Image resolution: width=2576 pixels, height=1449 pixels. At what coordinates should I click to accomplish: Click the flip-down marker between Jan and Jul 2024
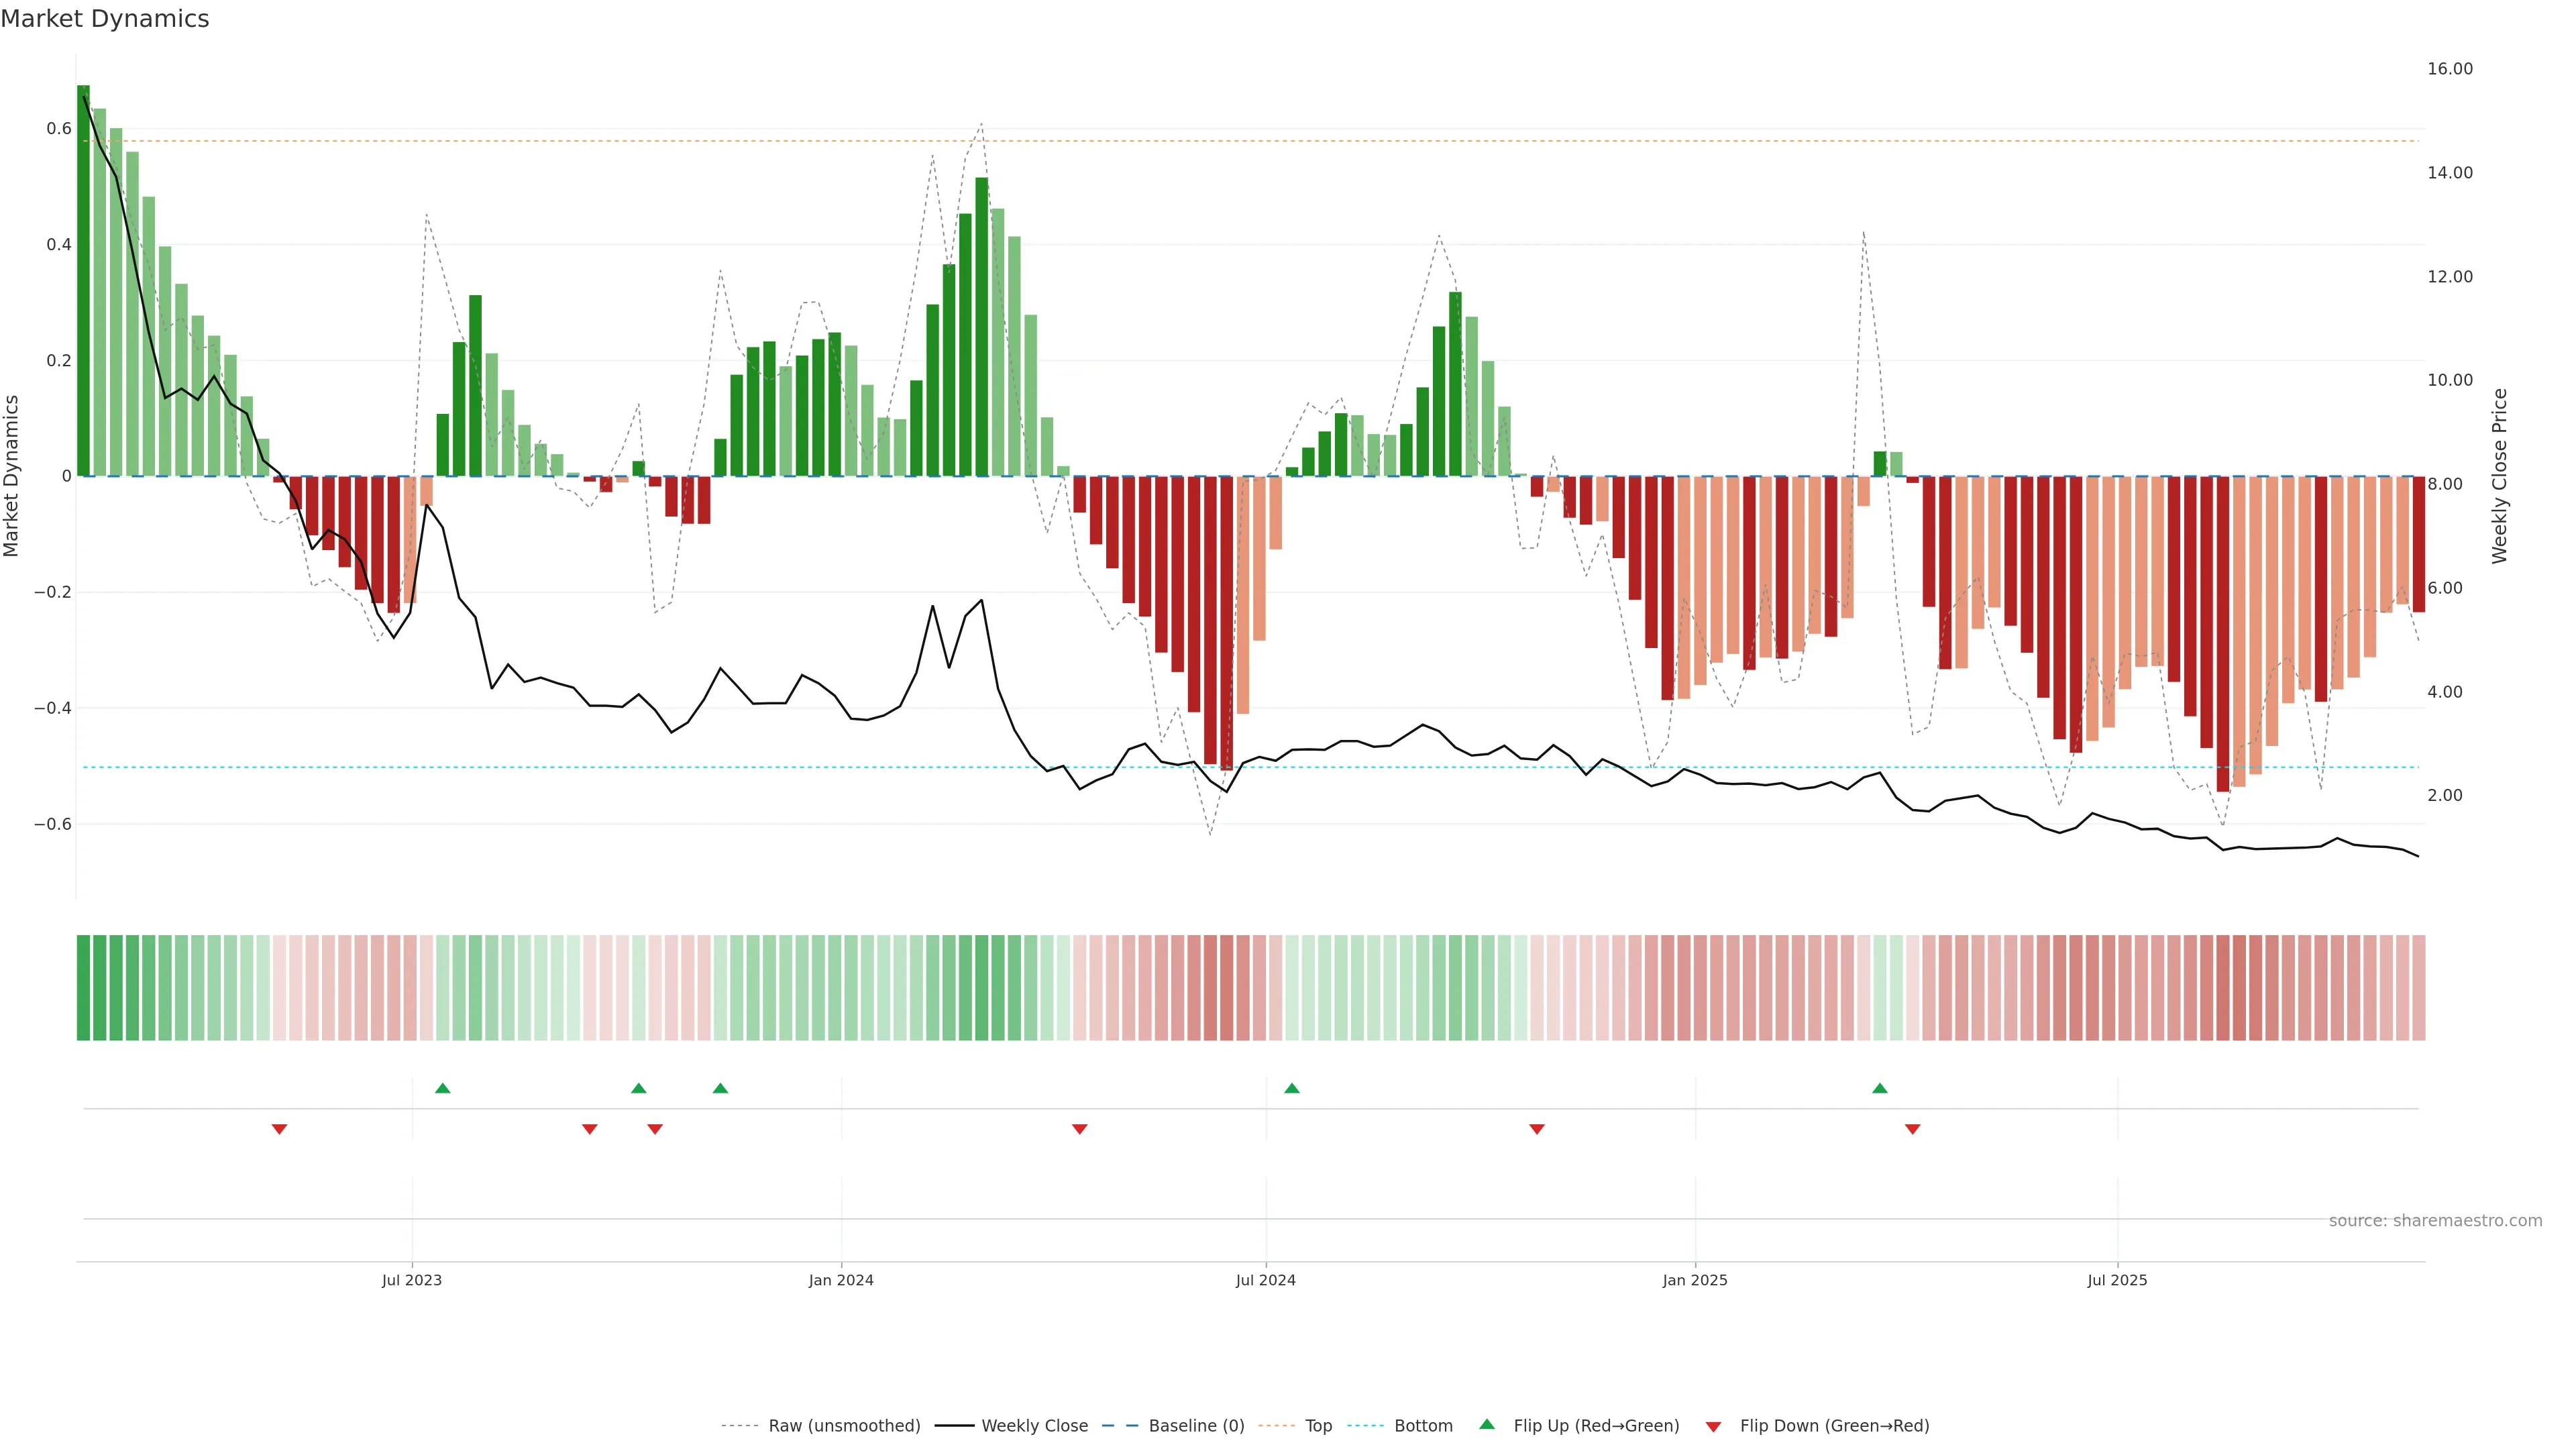(x=1080, y=1129)
